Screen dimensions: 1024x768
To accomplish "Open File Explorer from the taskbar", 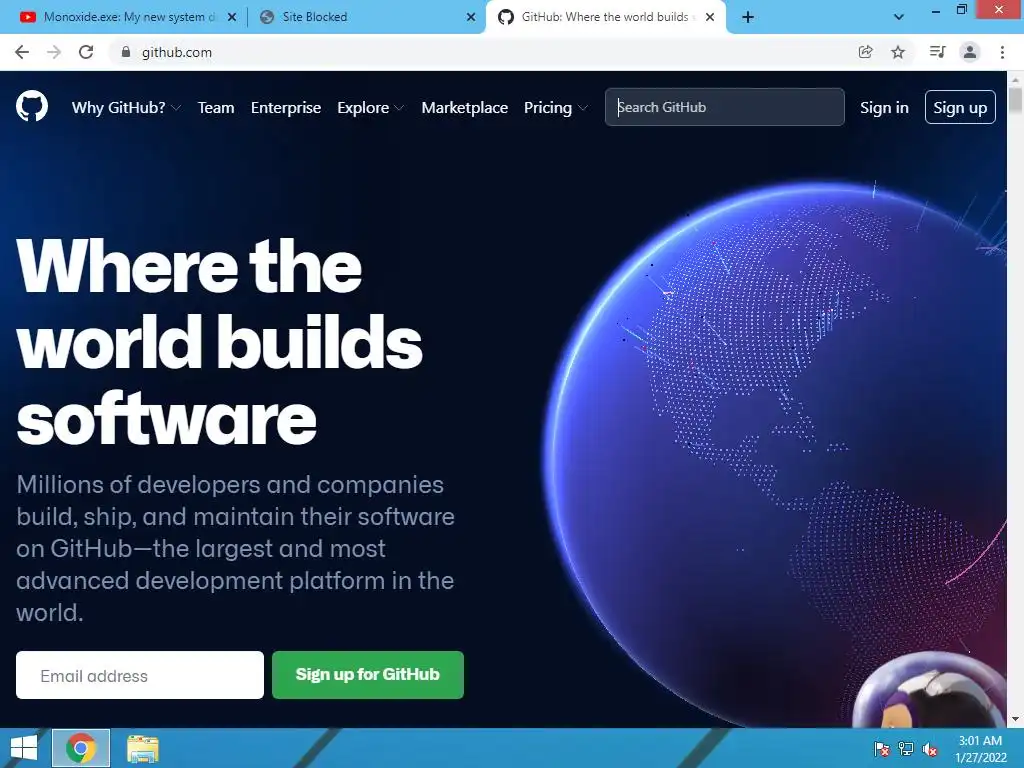I will click(142, 748).
